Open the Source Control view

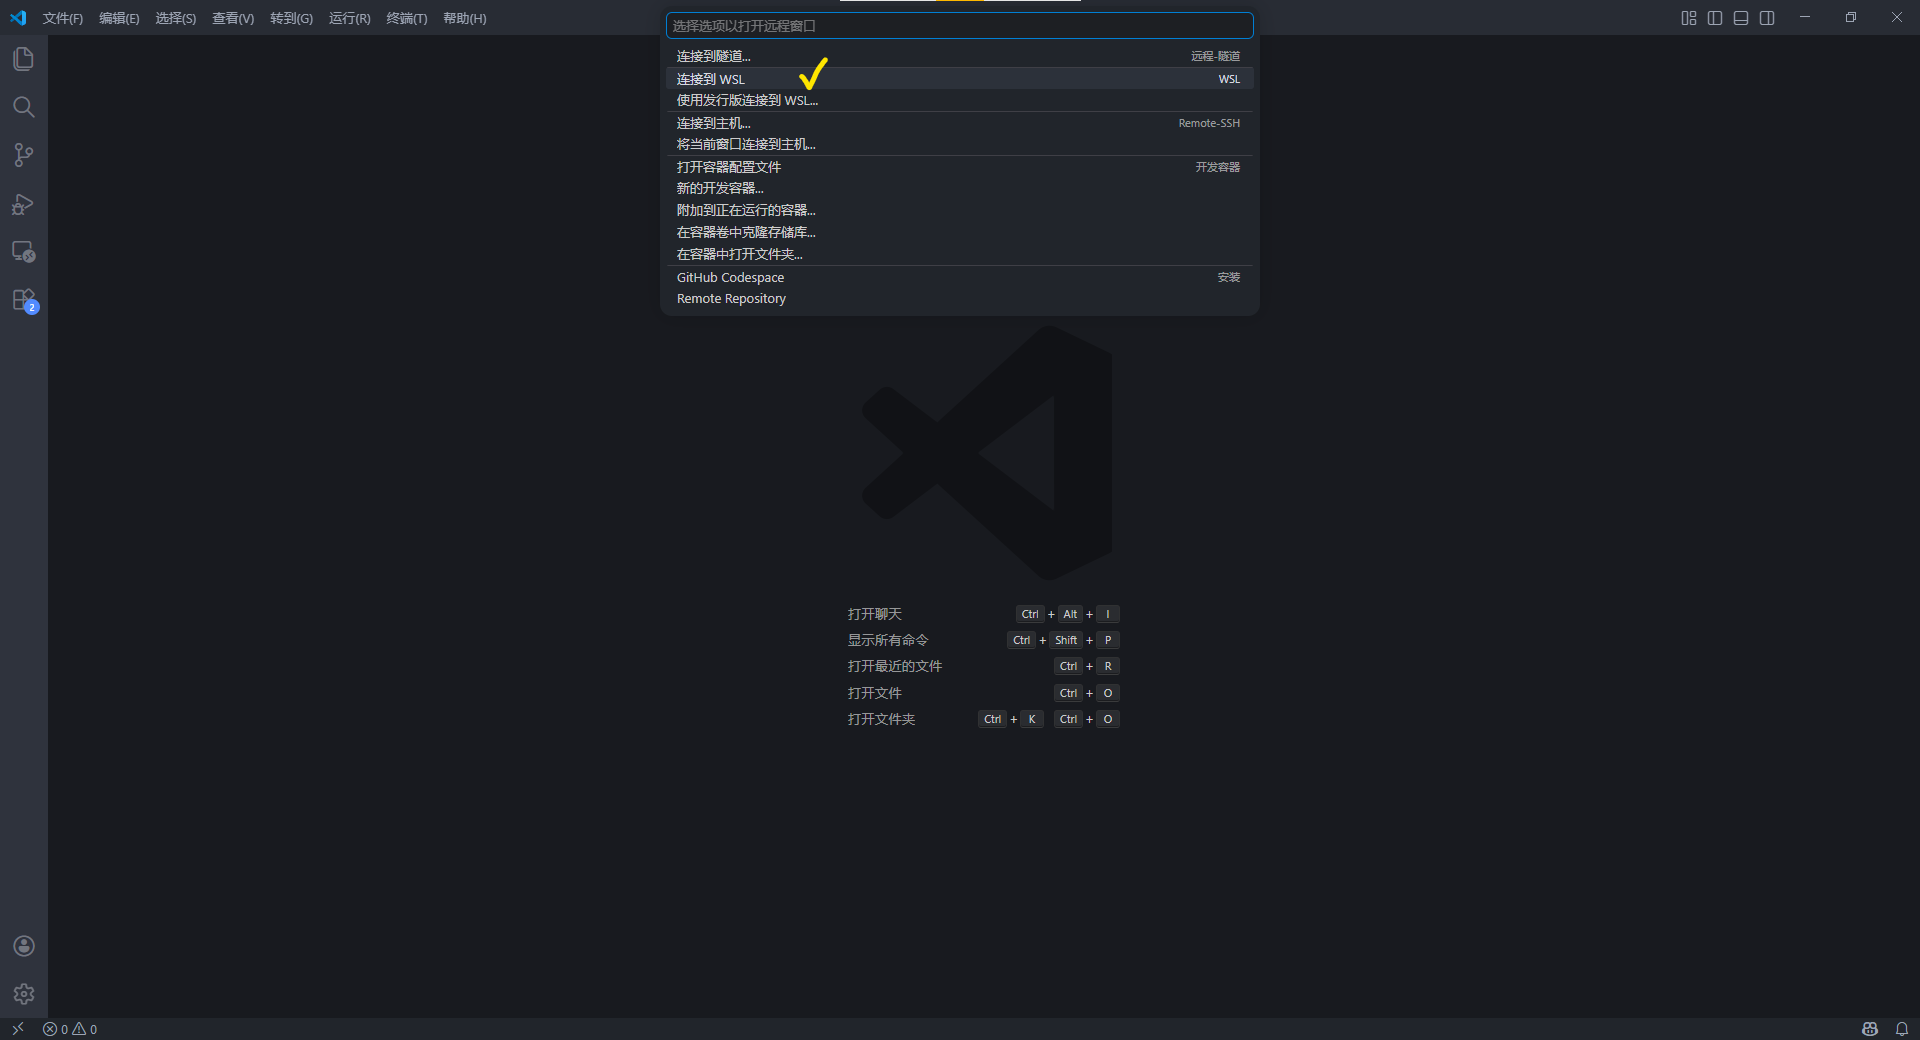(x=24, y=155)
